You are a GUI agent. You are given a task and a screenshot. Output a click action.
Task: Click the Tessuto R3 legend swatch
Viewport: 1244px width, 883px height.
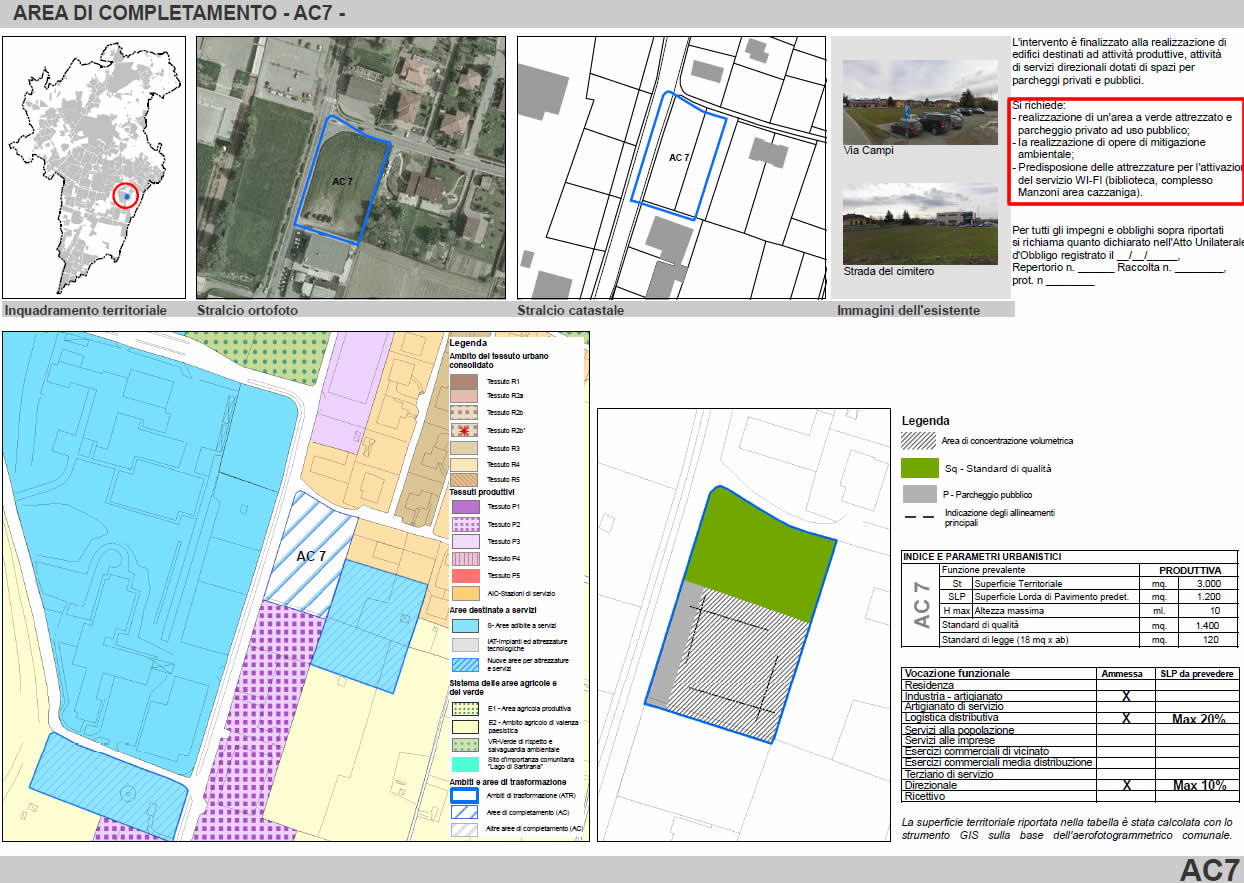(465, 448)
